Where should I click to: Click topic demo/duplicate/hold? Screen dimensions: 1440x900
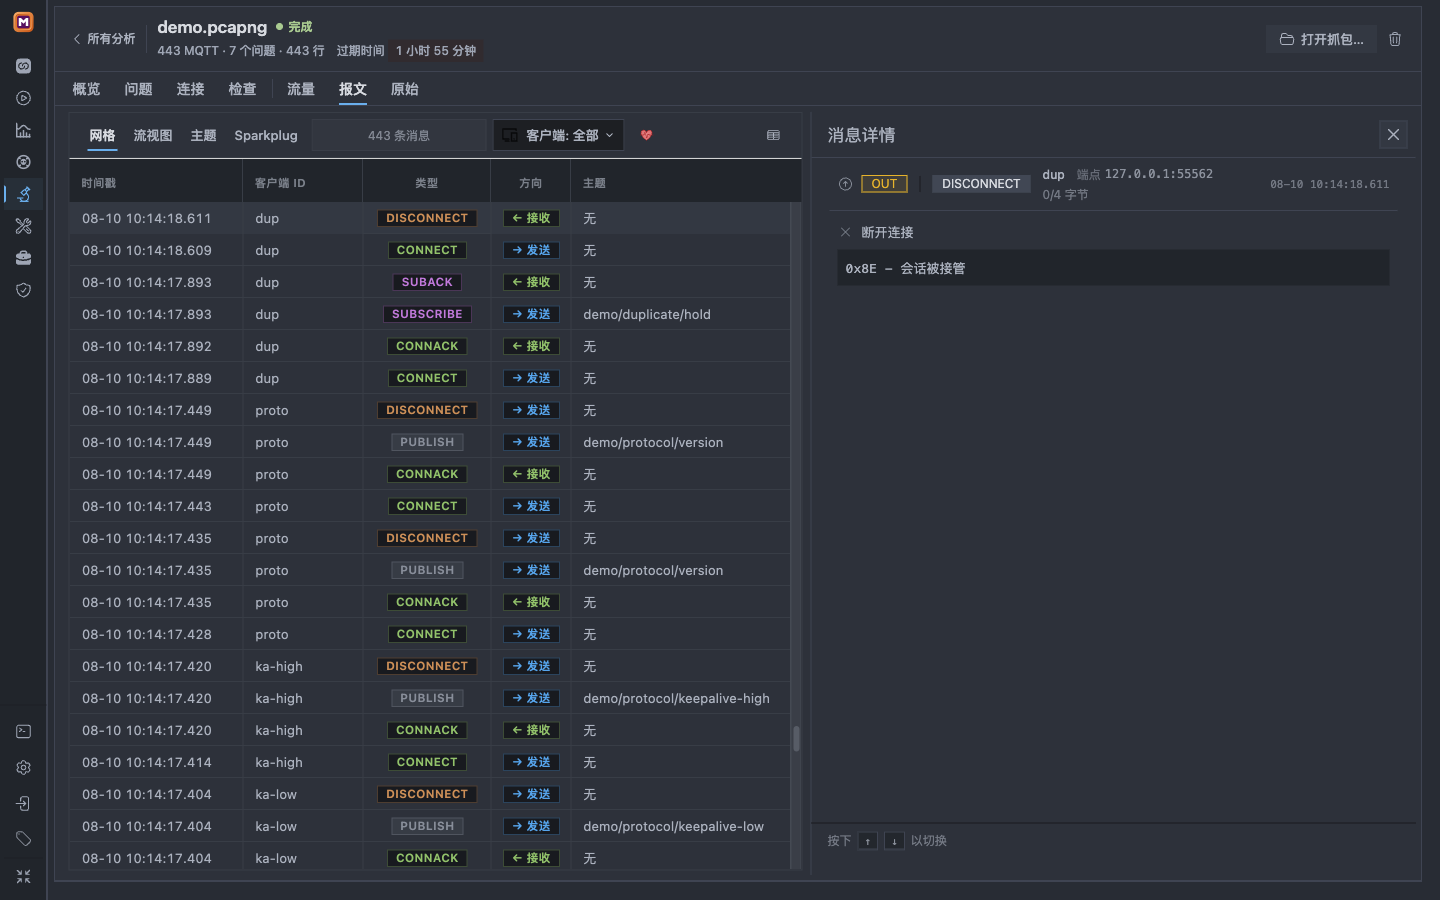647,314
